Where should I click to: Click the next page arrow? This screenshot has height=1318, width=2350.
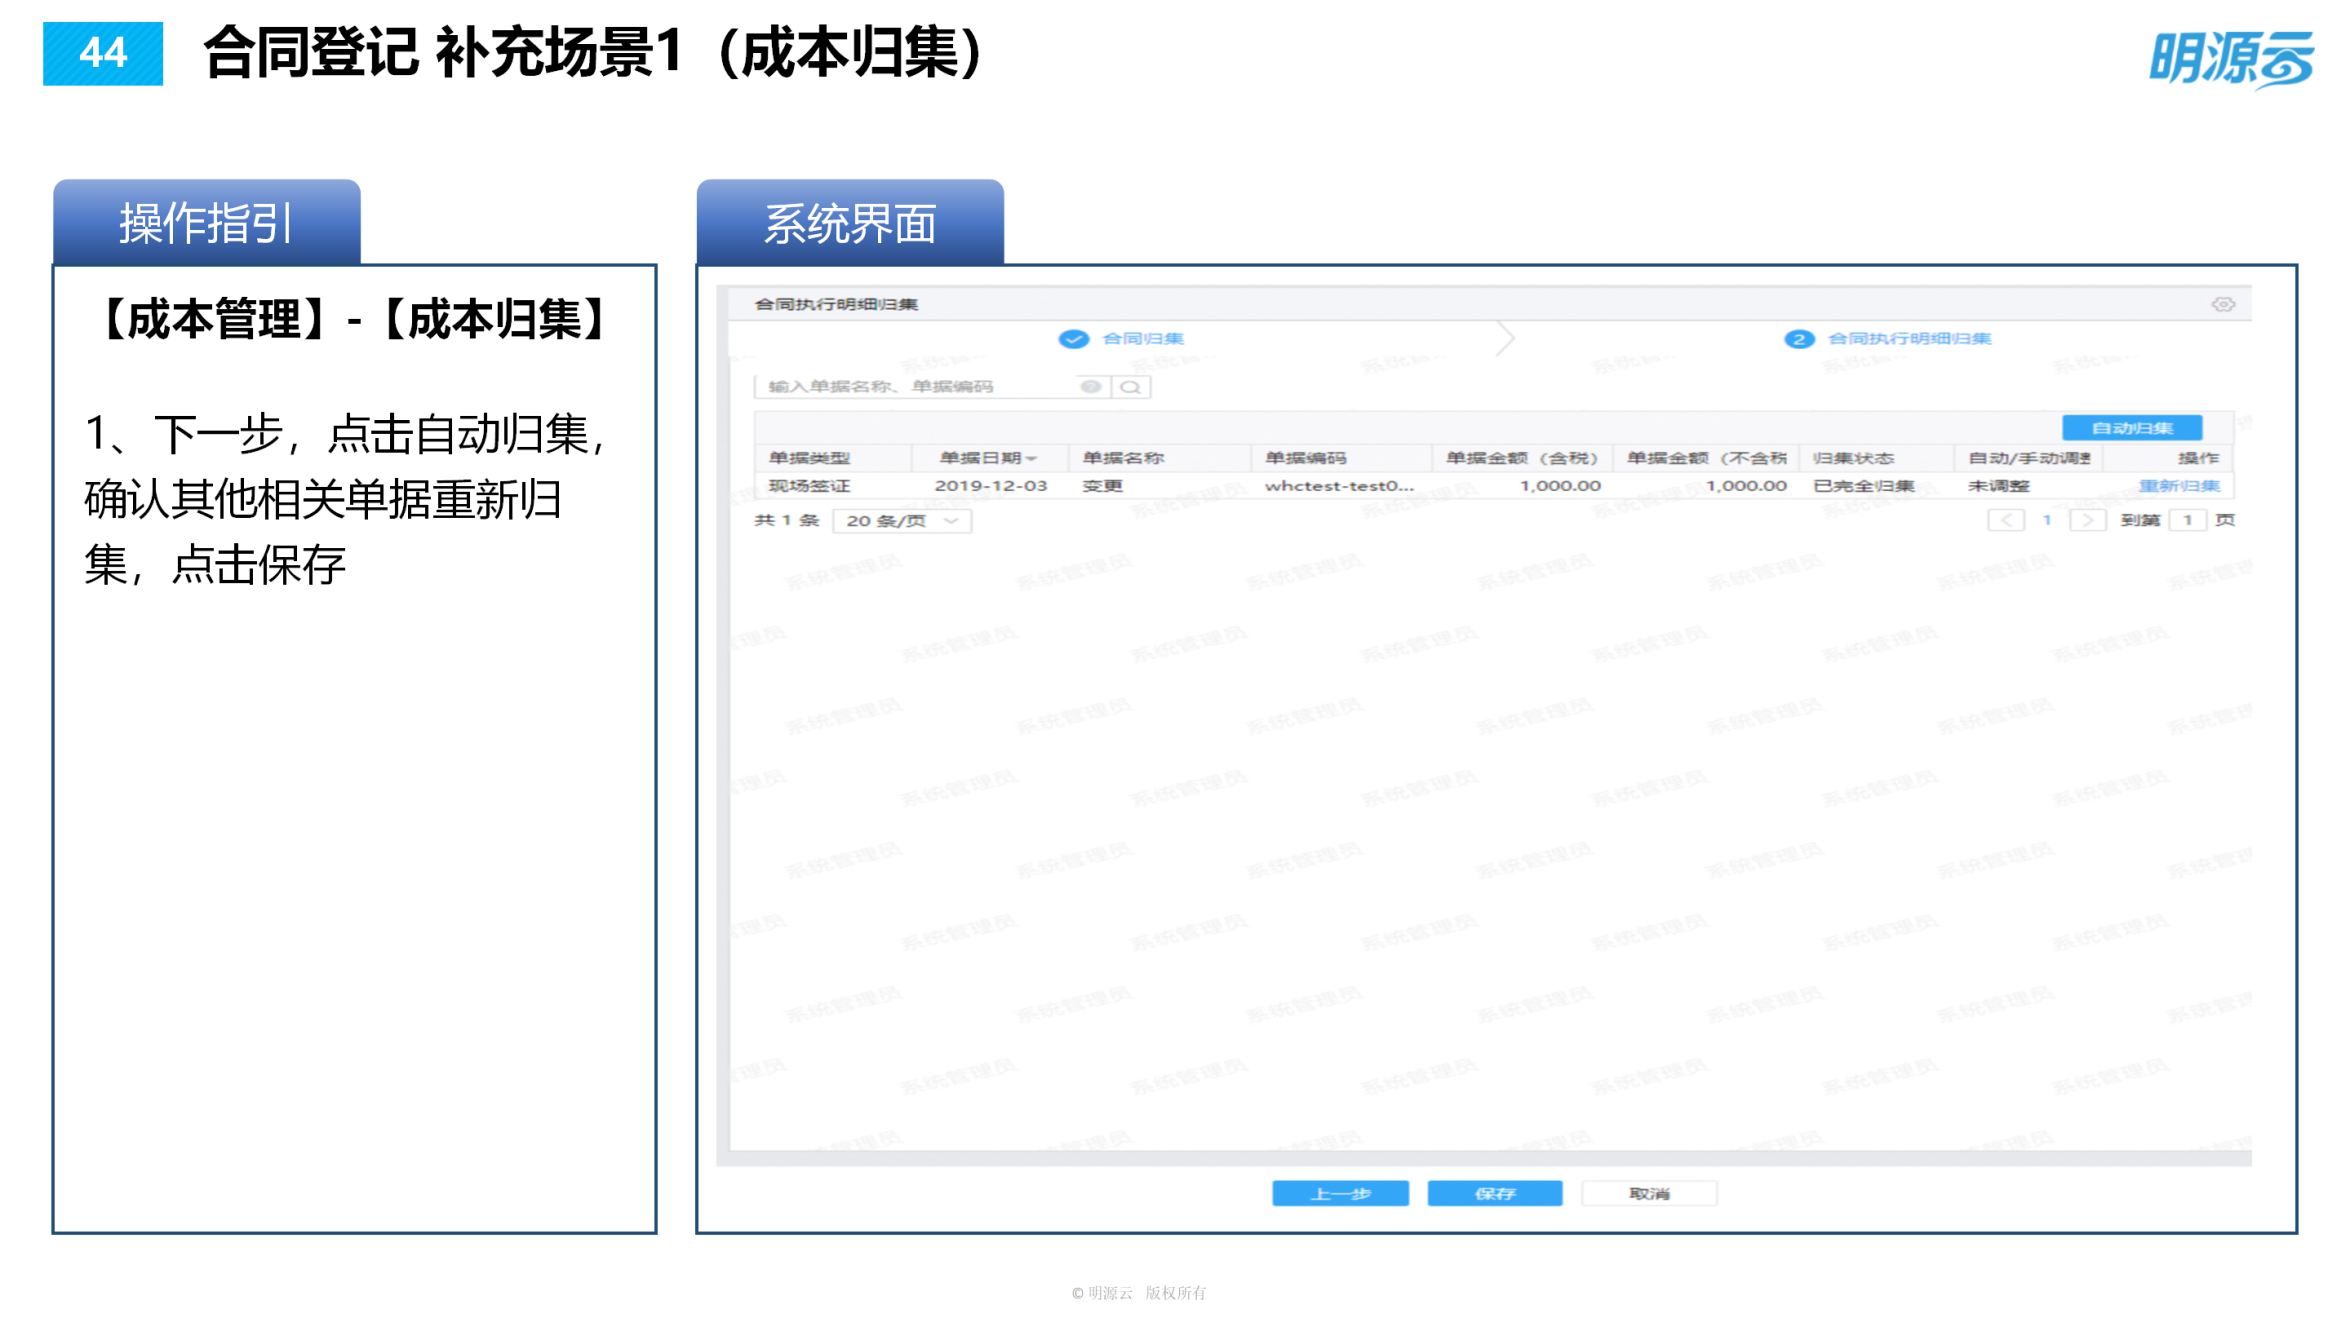pos(2088,519)
